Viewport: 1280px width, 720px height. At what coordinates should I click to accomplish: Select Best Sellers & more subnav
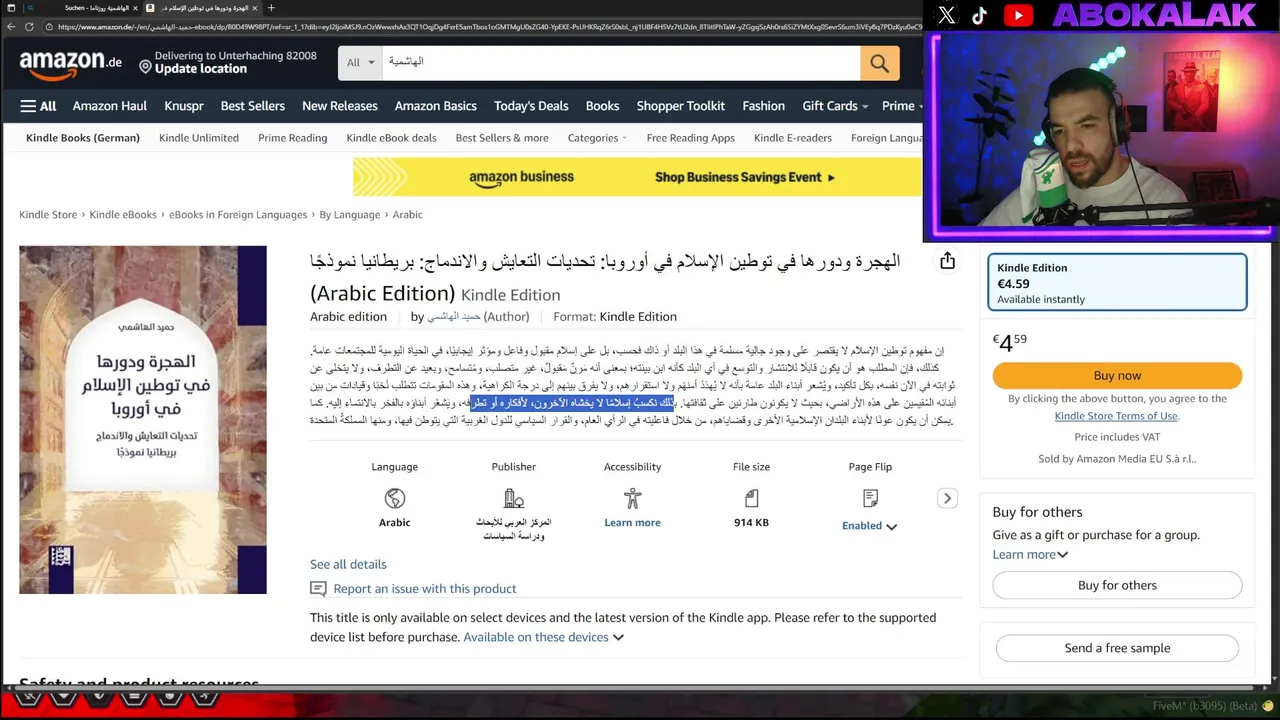pos(502,138)
